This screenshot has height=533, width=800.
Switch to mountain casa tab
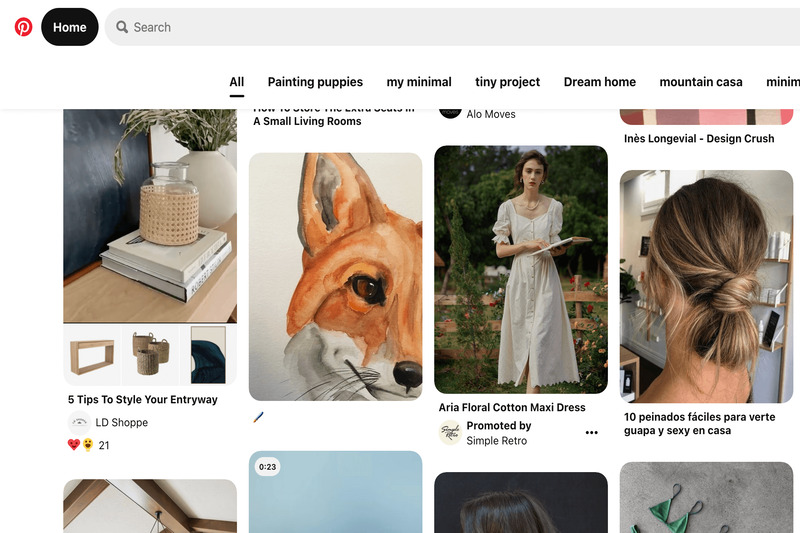click(x=701, y=82)
